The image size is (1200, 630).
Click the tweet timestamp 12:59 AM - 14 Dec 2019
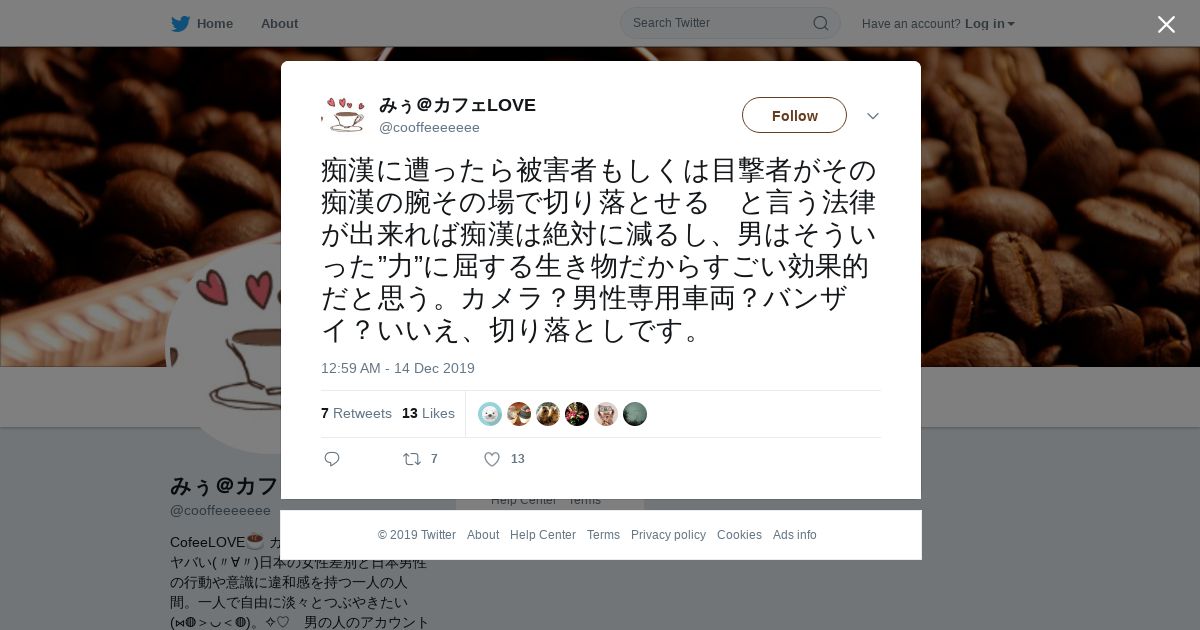(398, 369)
